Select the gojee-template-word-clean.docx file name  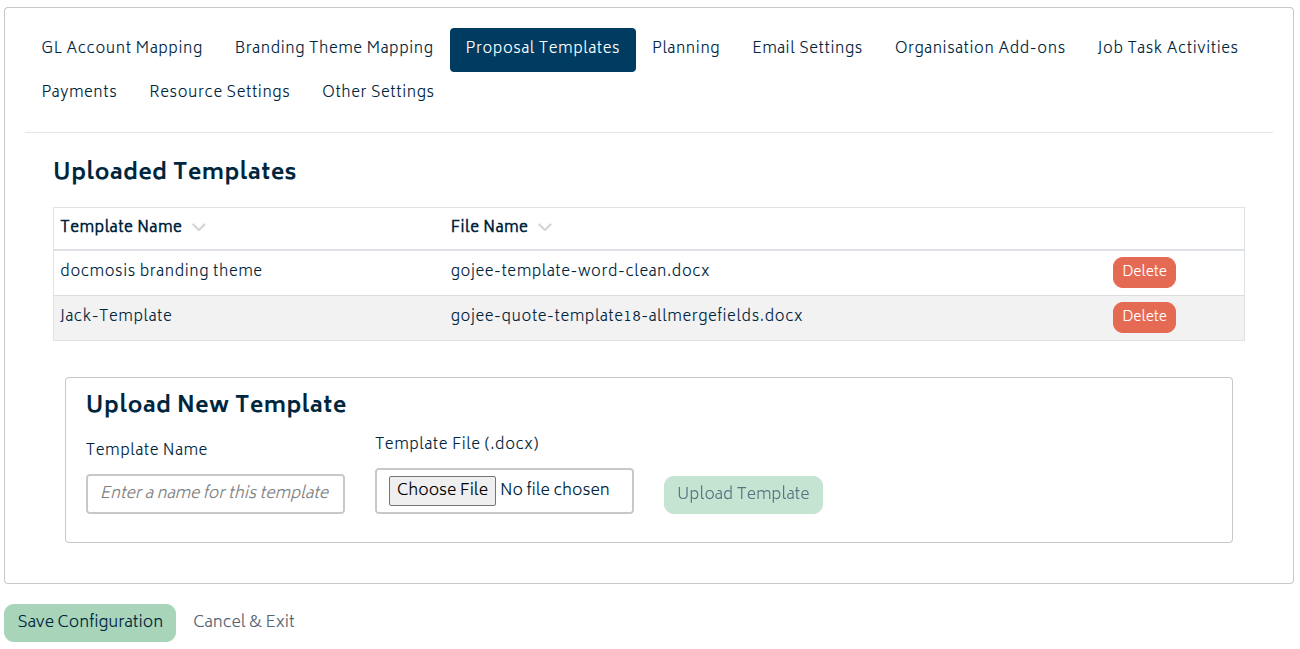point(580,271)
